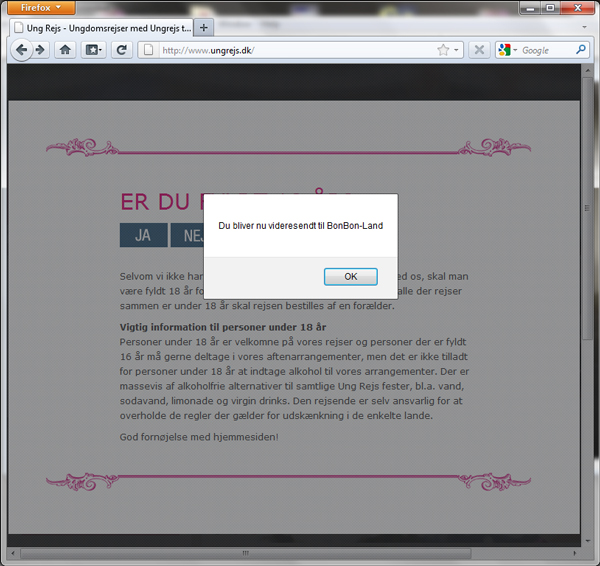Bookmark this page with the star icon
The image size is (600, 566).
(x=443, y=50)
